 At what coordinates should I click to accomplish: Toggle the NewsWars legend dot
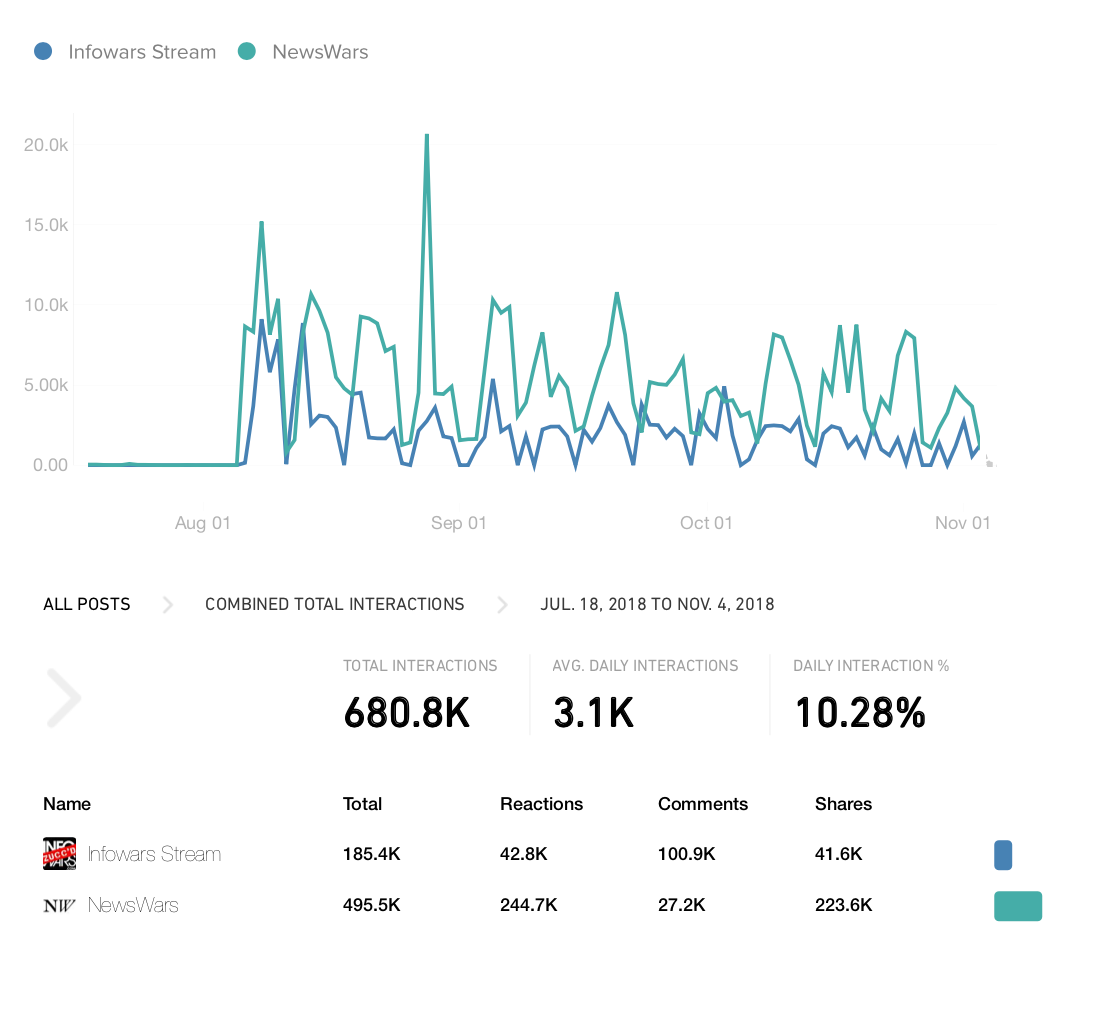pyautogui.click(x=246, y=52)
